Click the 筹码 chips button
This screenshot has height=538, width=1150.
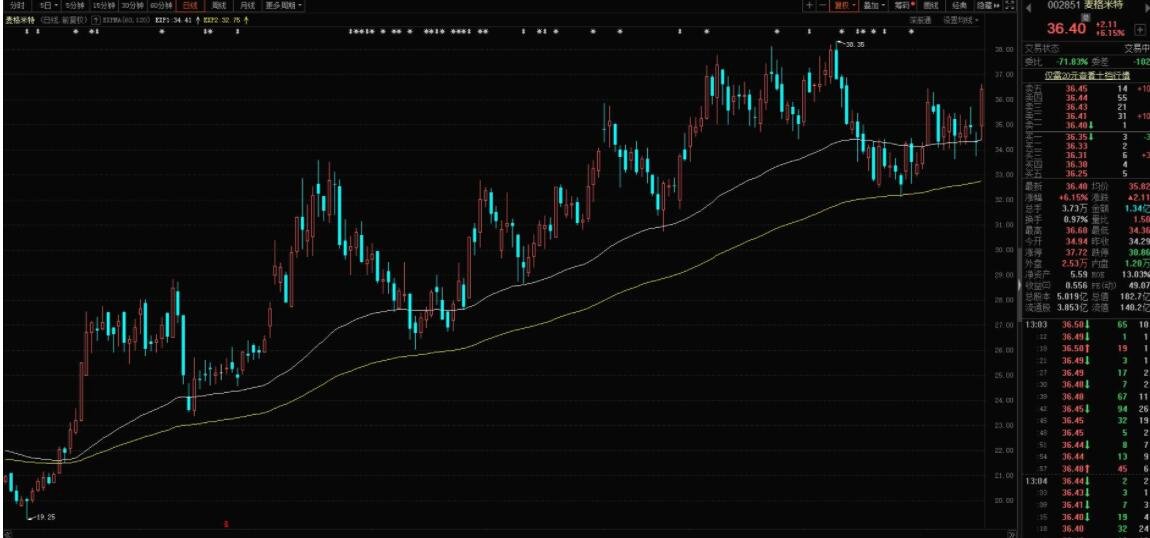click(904, 5)
